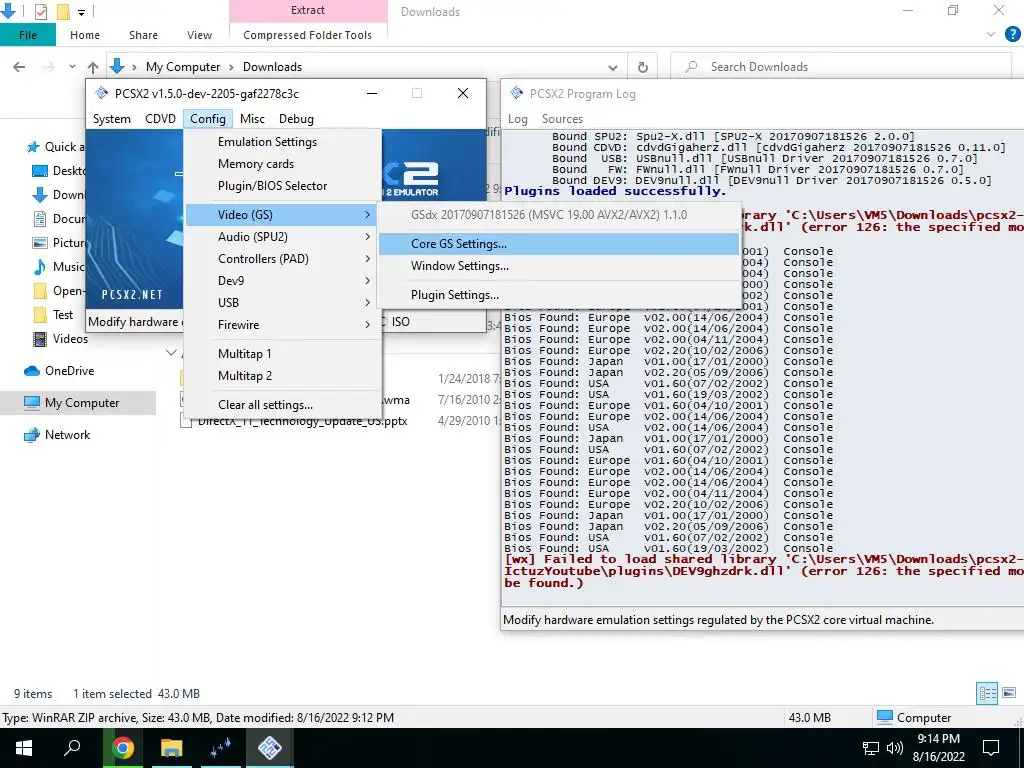Click the Search Downloads field
The height and width of the screenshot is (768, 1024).
click(x=842, y=67)
